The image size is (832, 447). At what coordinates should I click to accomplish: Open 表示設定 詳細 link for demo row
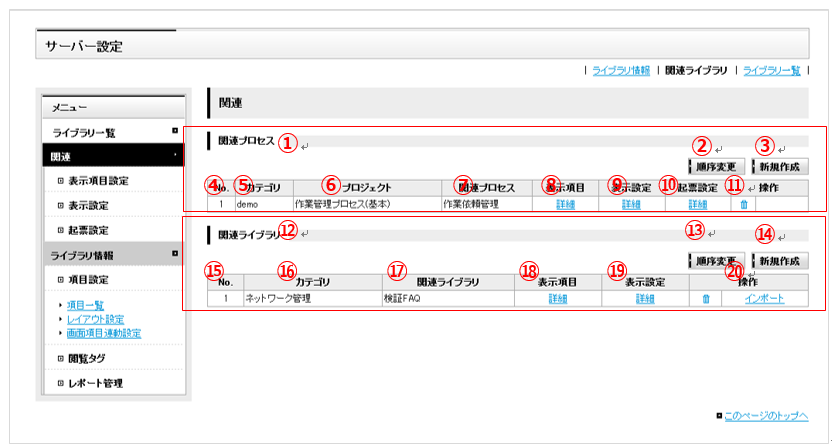[x=631, y=204]
